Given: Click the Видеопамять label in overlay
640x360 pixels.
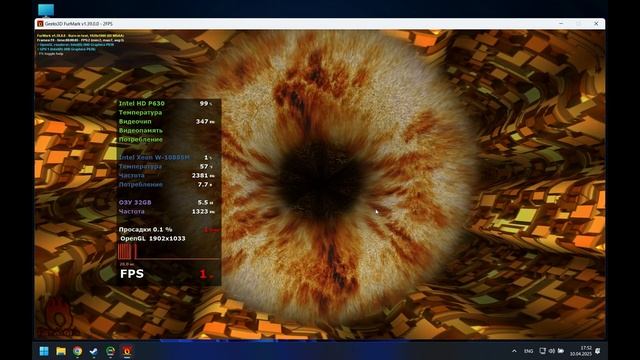Looking at the screenshot, I should [140, 131].
